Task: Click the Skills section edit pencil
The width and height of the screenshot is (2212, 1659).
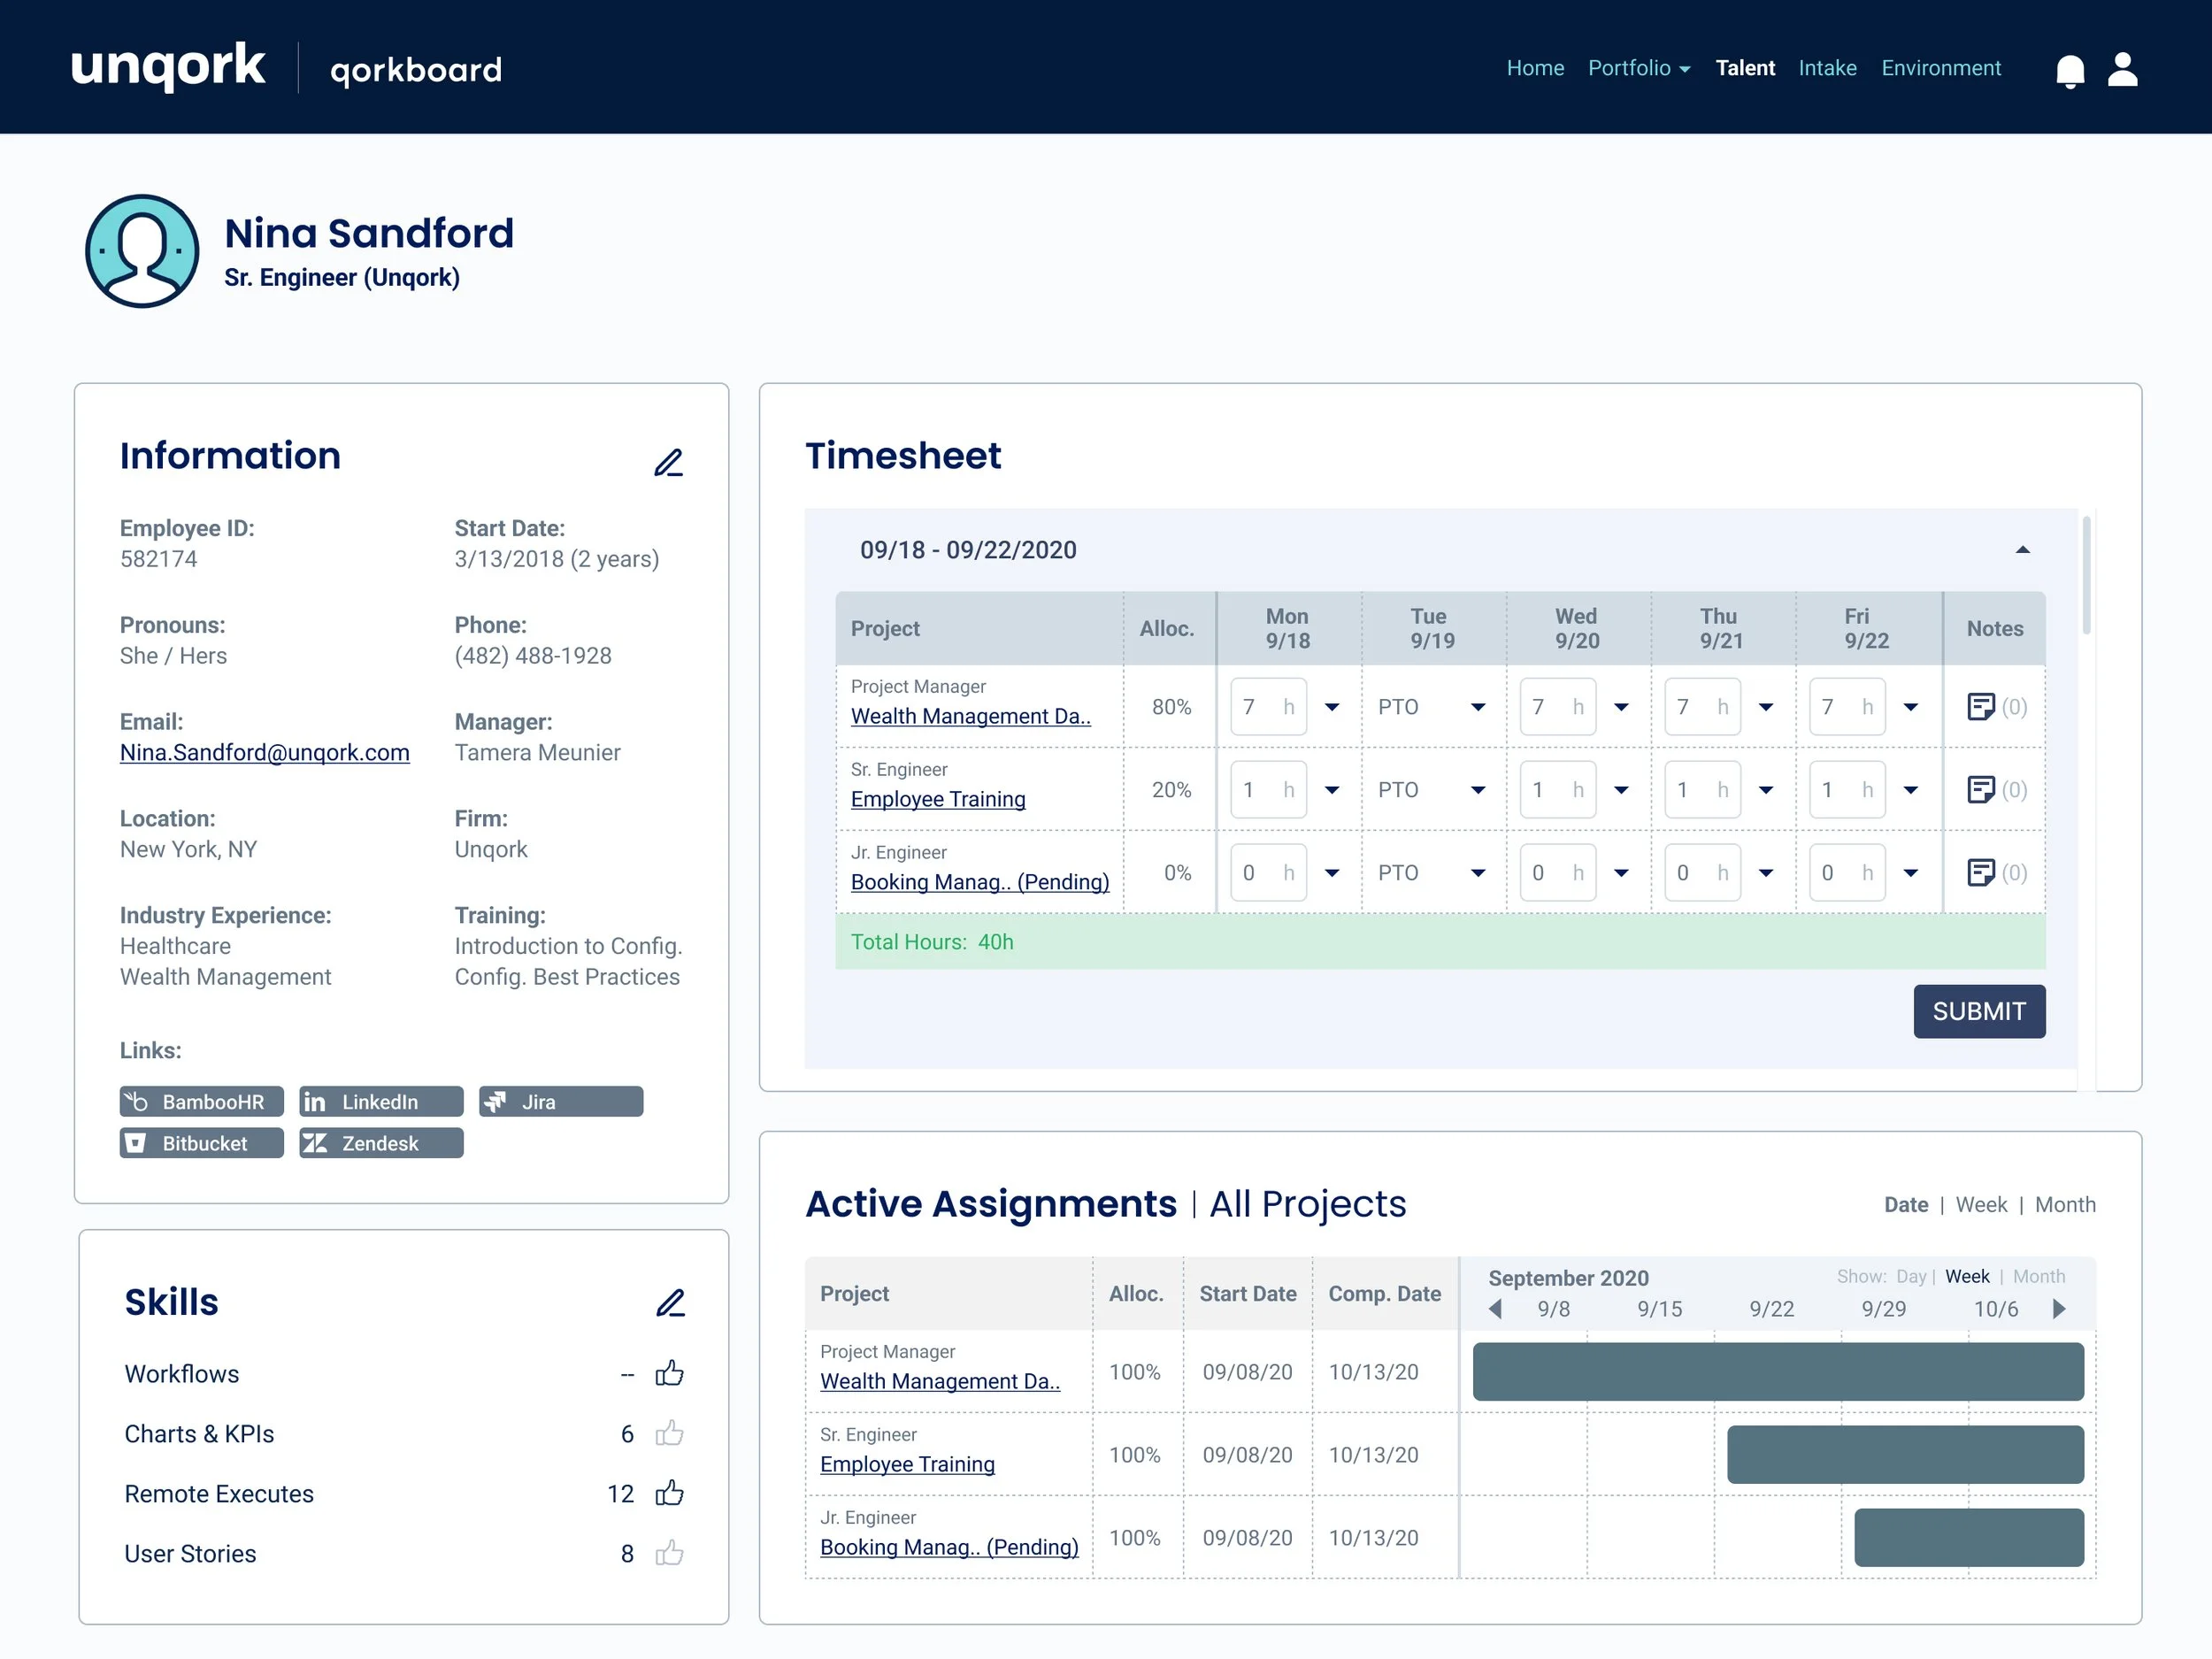Action: pos(670,1303)
